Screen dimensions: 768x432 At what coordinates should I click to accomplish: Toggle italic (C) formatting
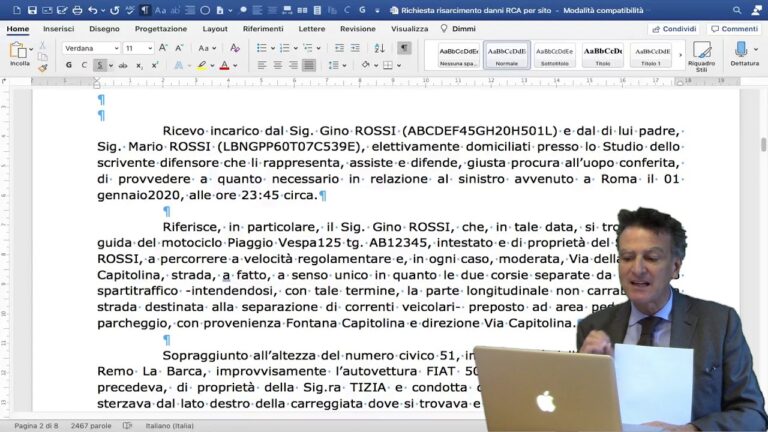coord(84,65)
